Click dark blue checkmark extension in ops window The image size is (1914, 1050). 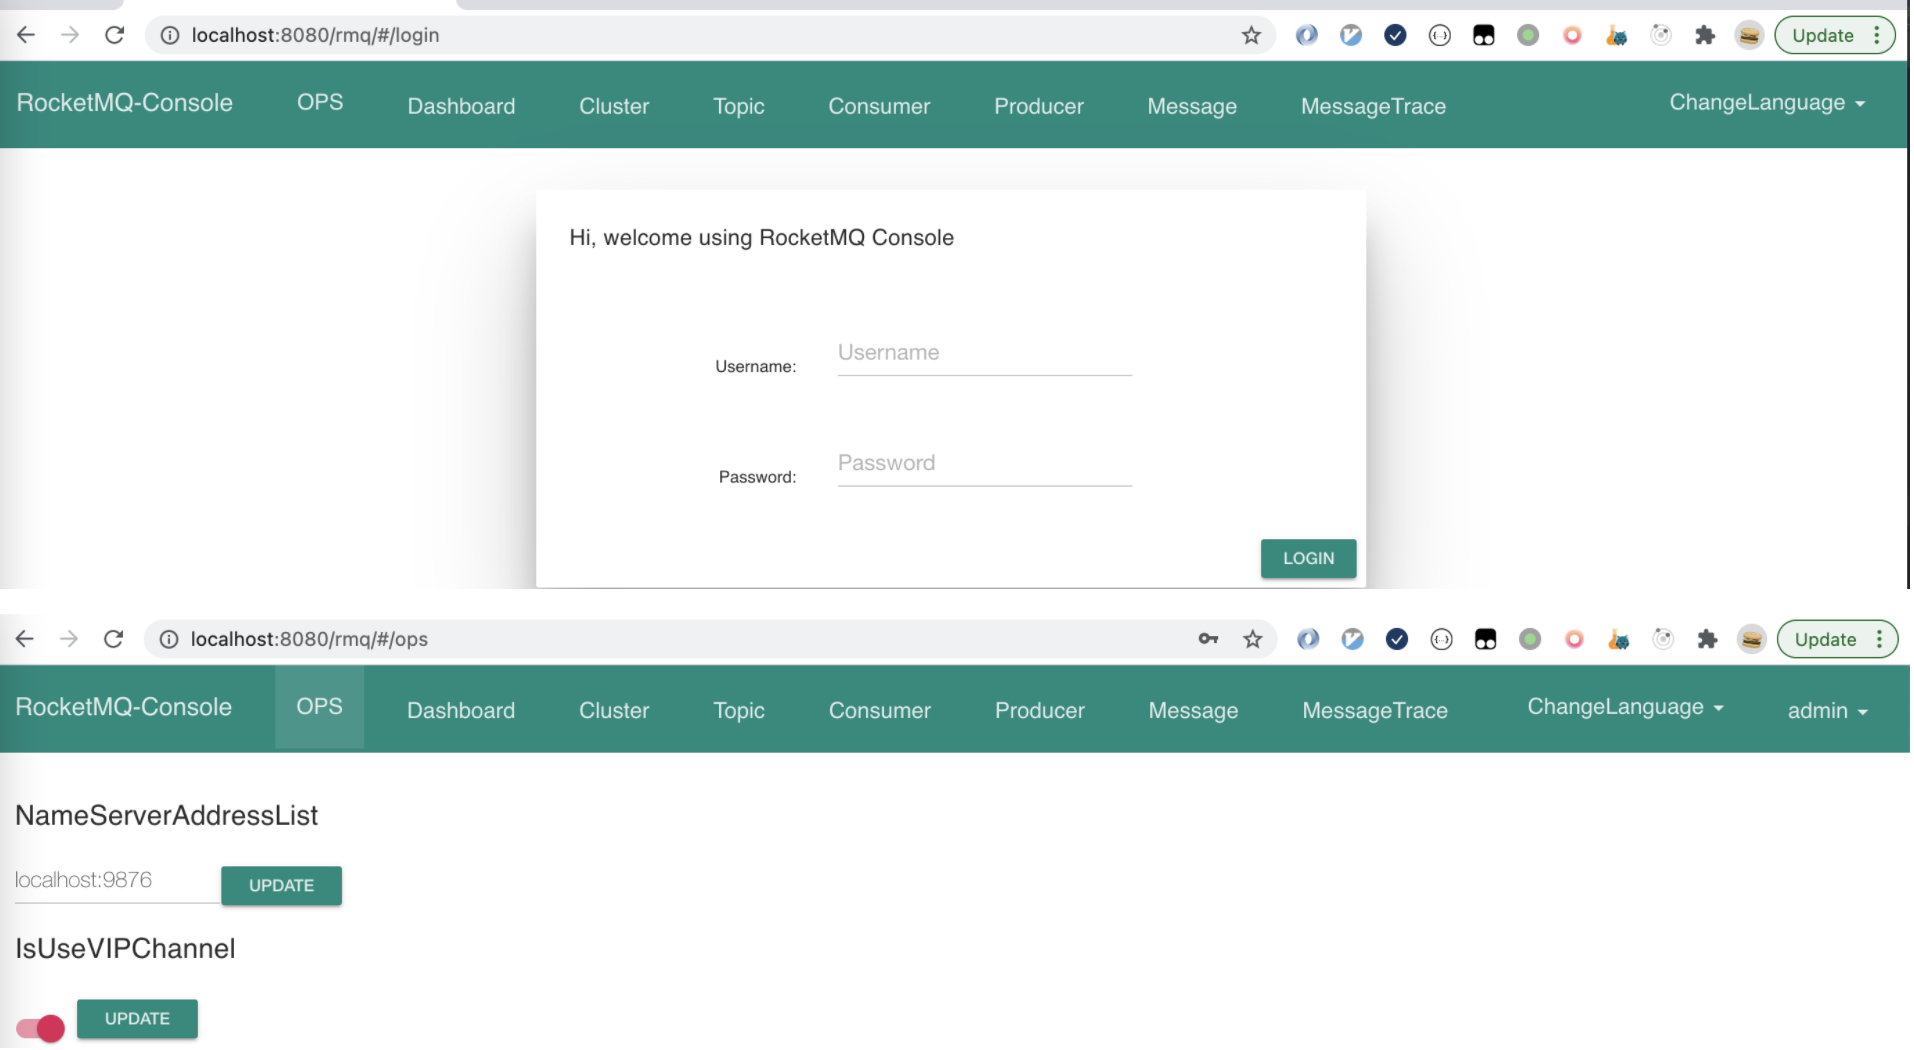1398,640
